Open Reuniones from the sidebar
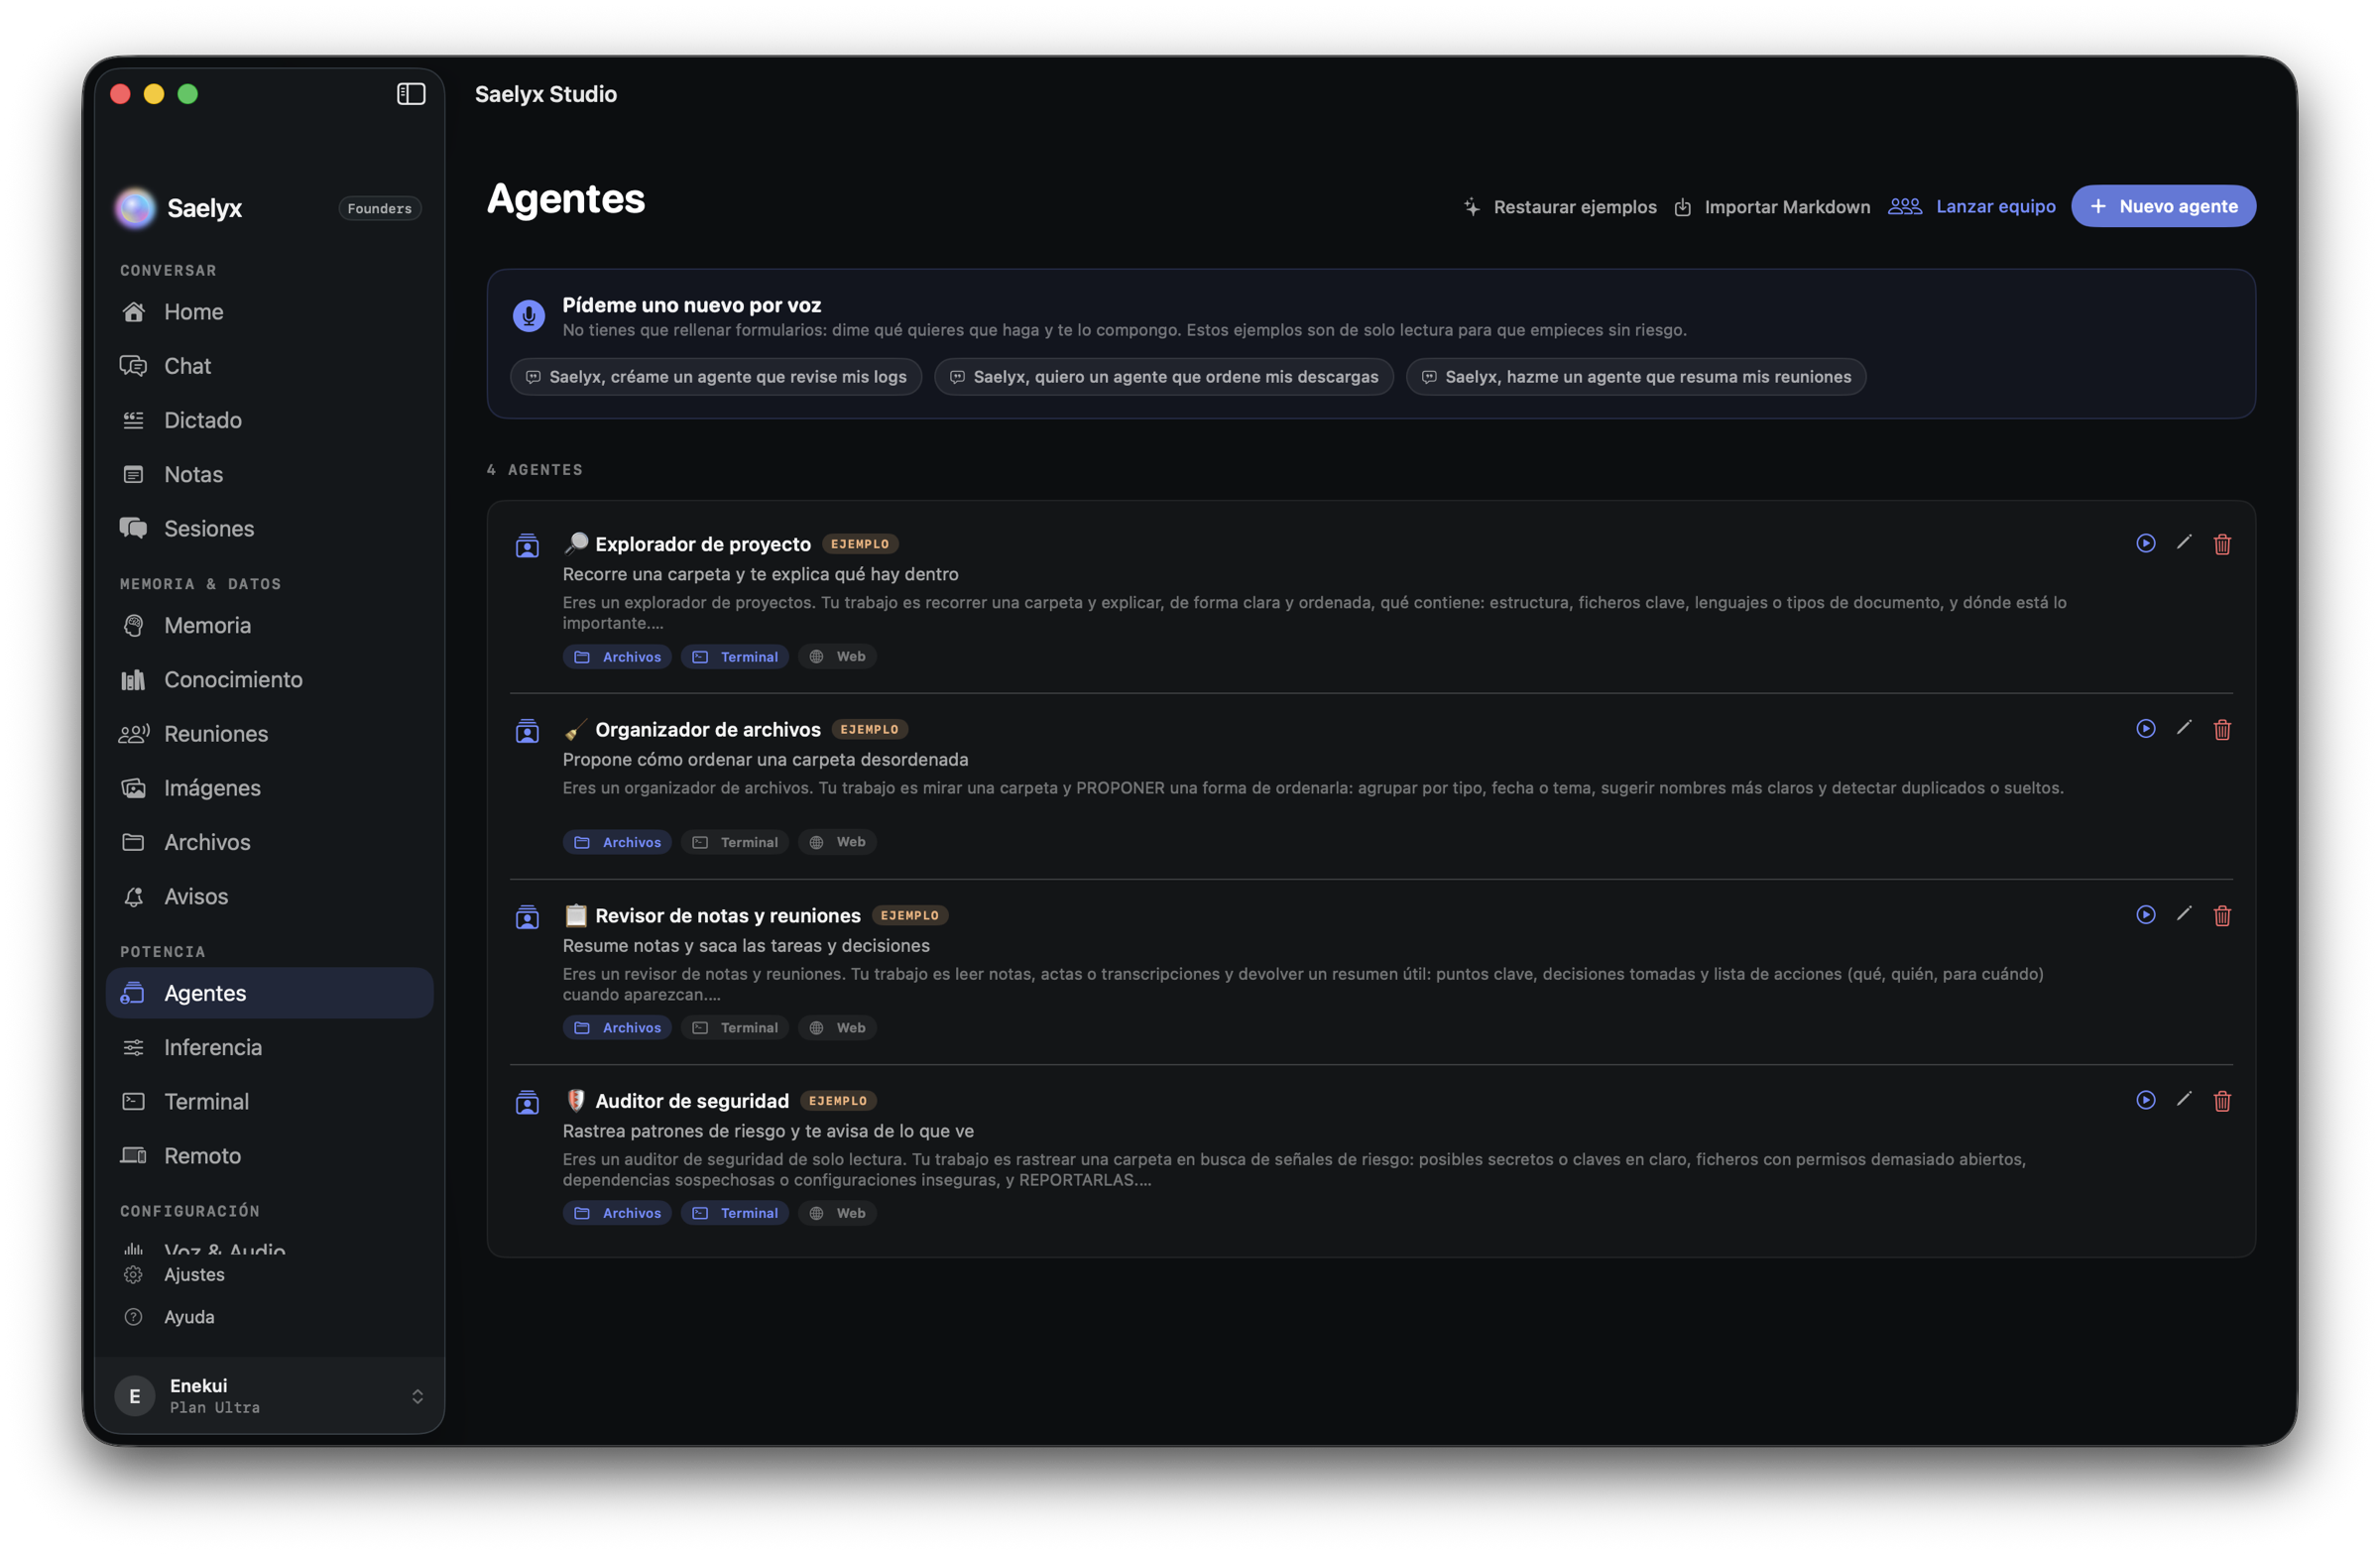Screen dimensions: 2380x1555 [269, 733]
